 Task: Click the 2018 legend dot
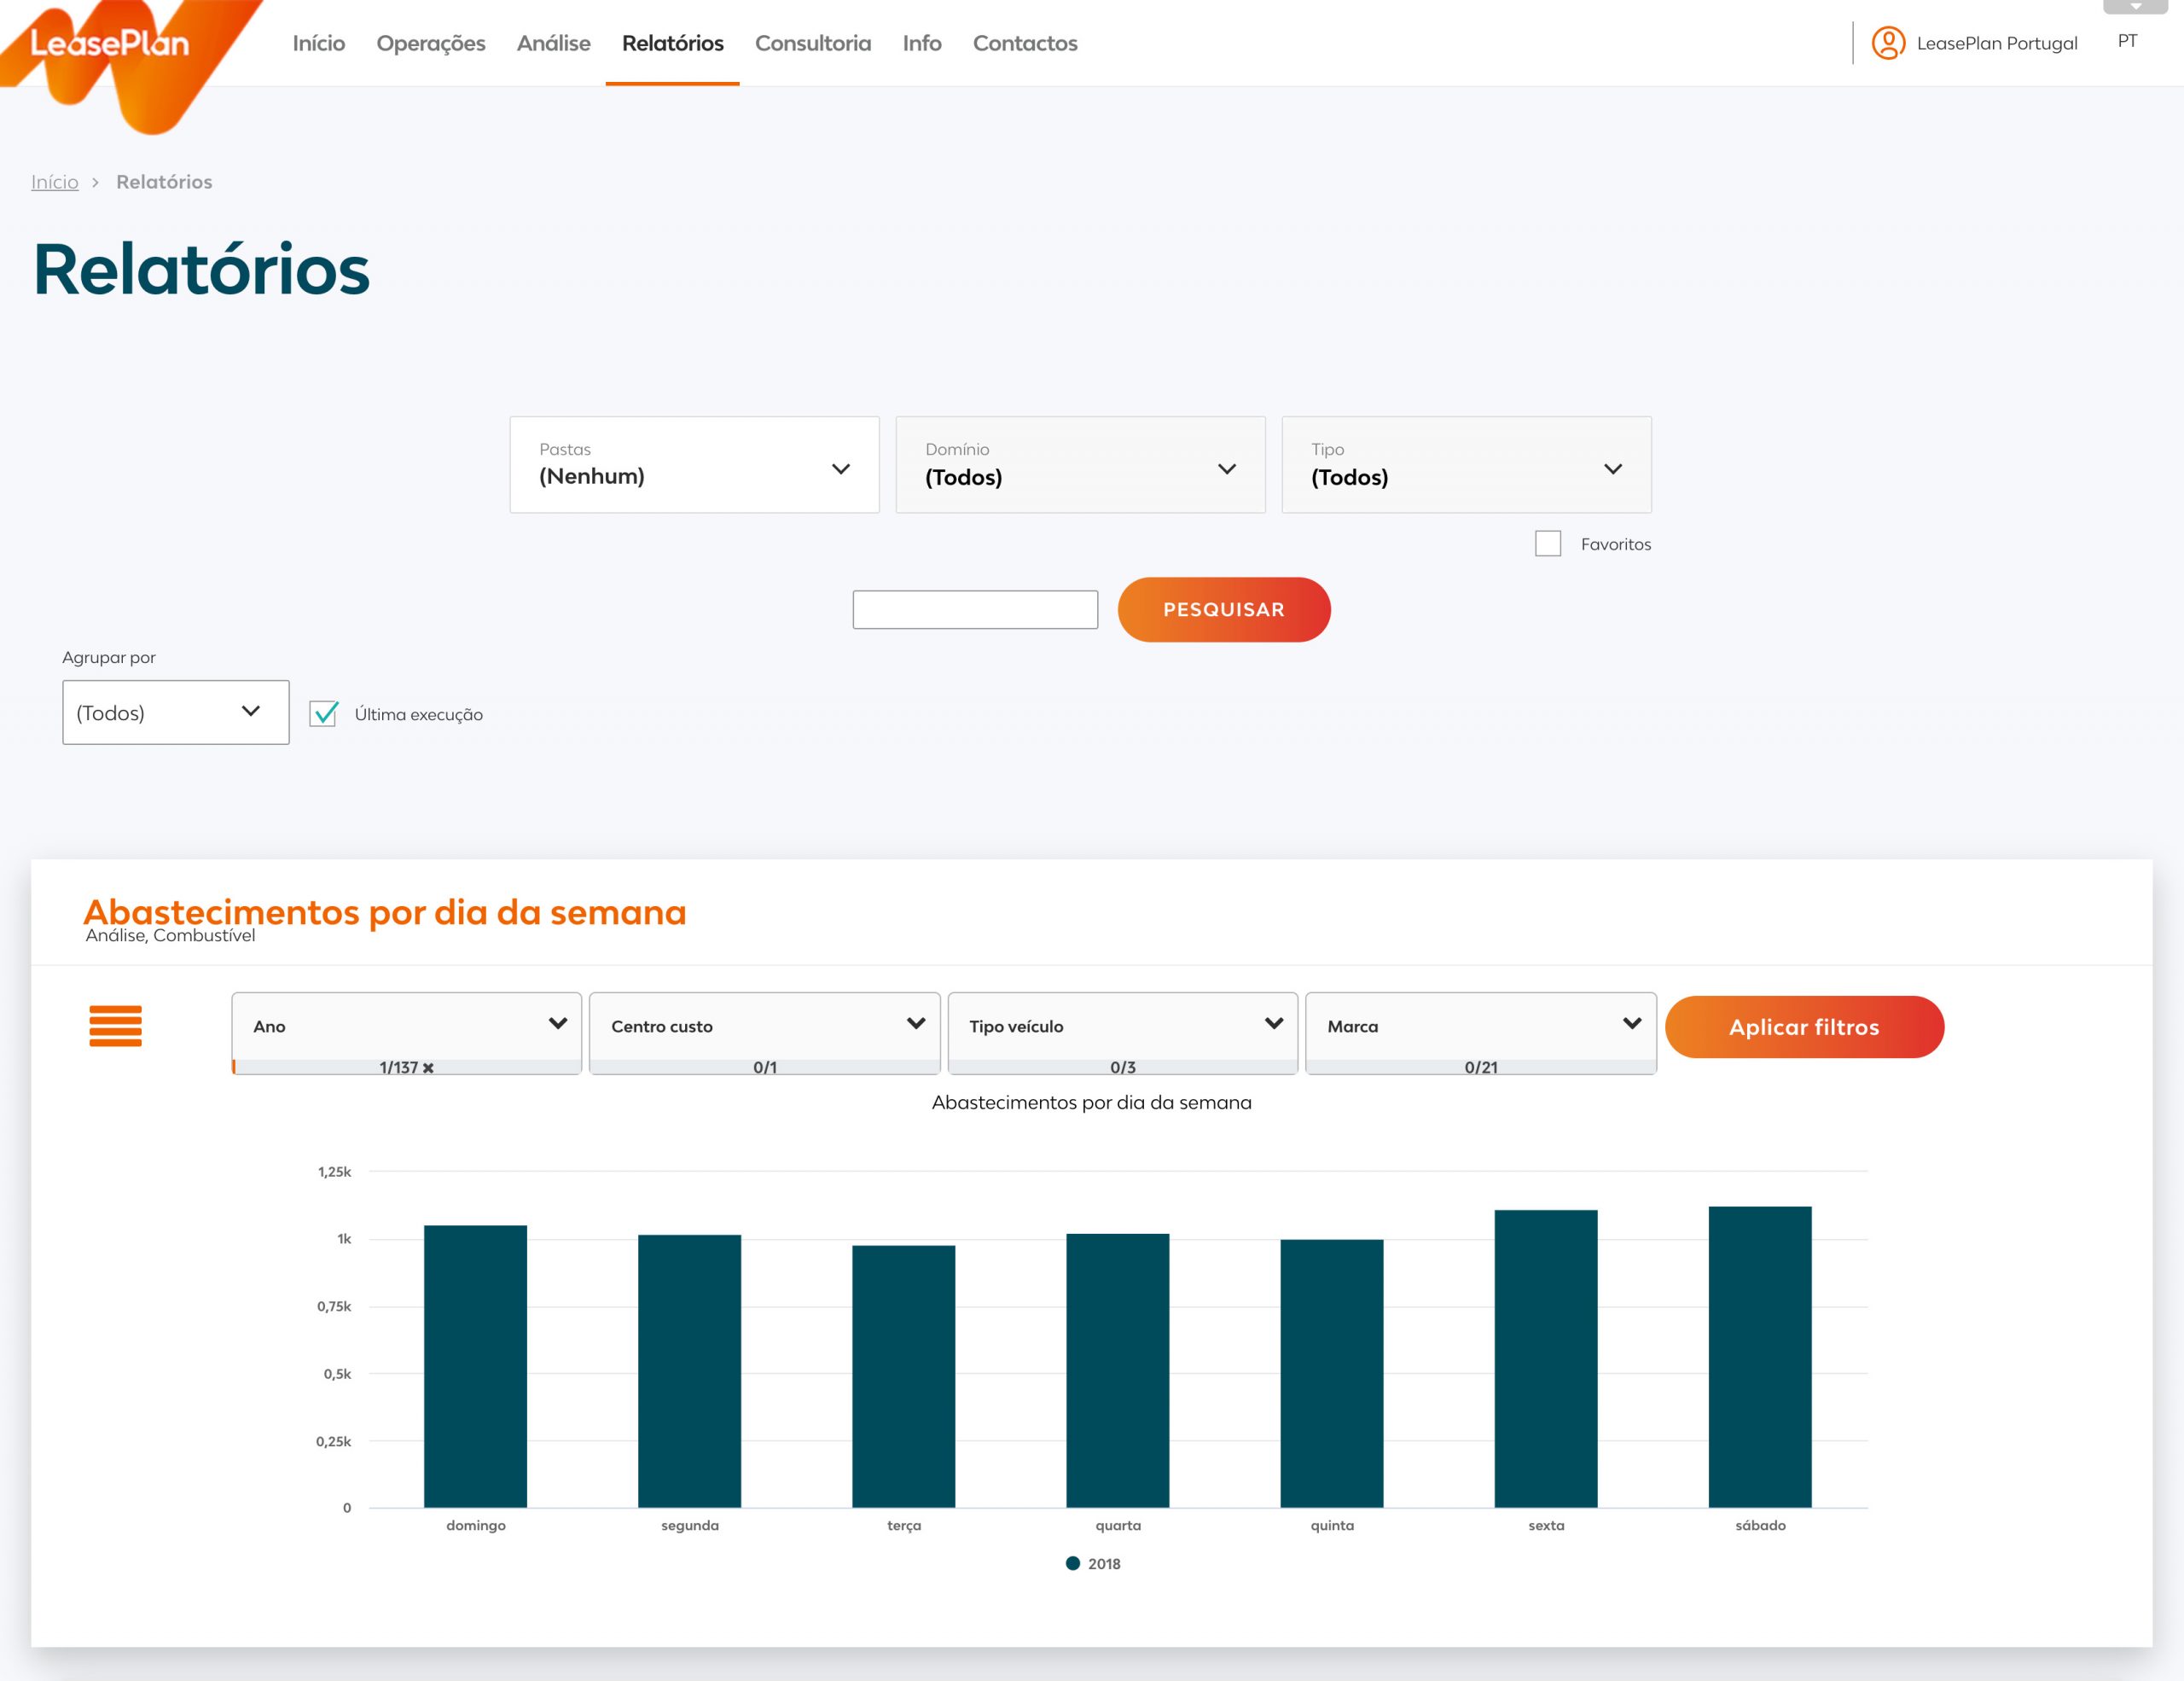click(x=1072, y=1563)
